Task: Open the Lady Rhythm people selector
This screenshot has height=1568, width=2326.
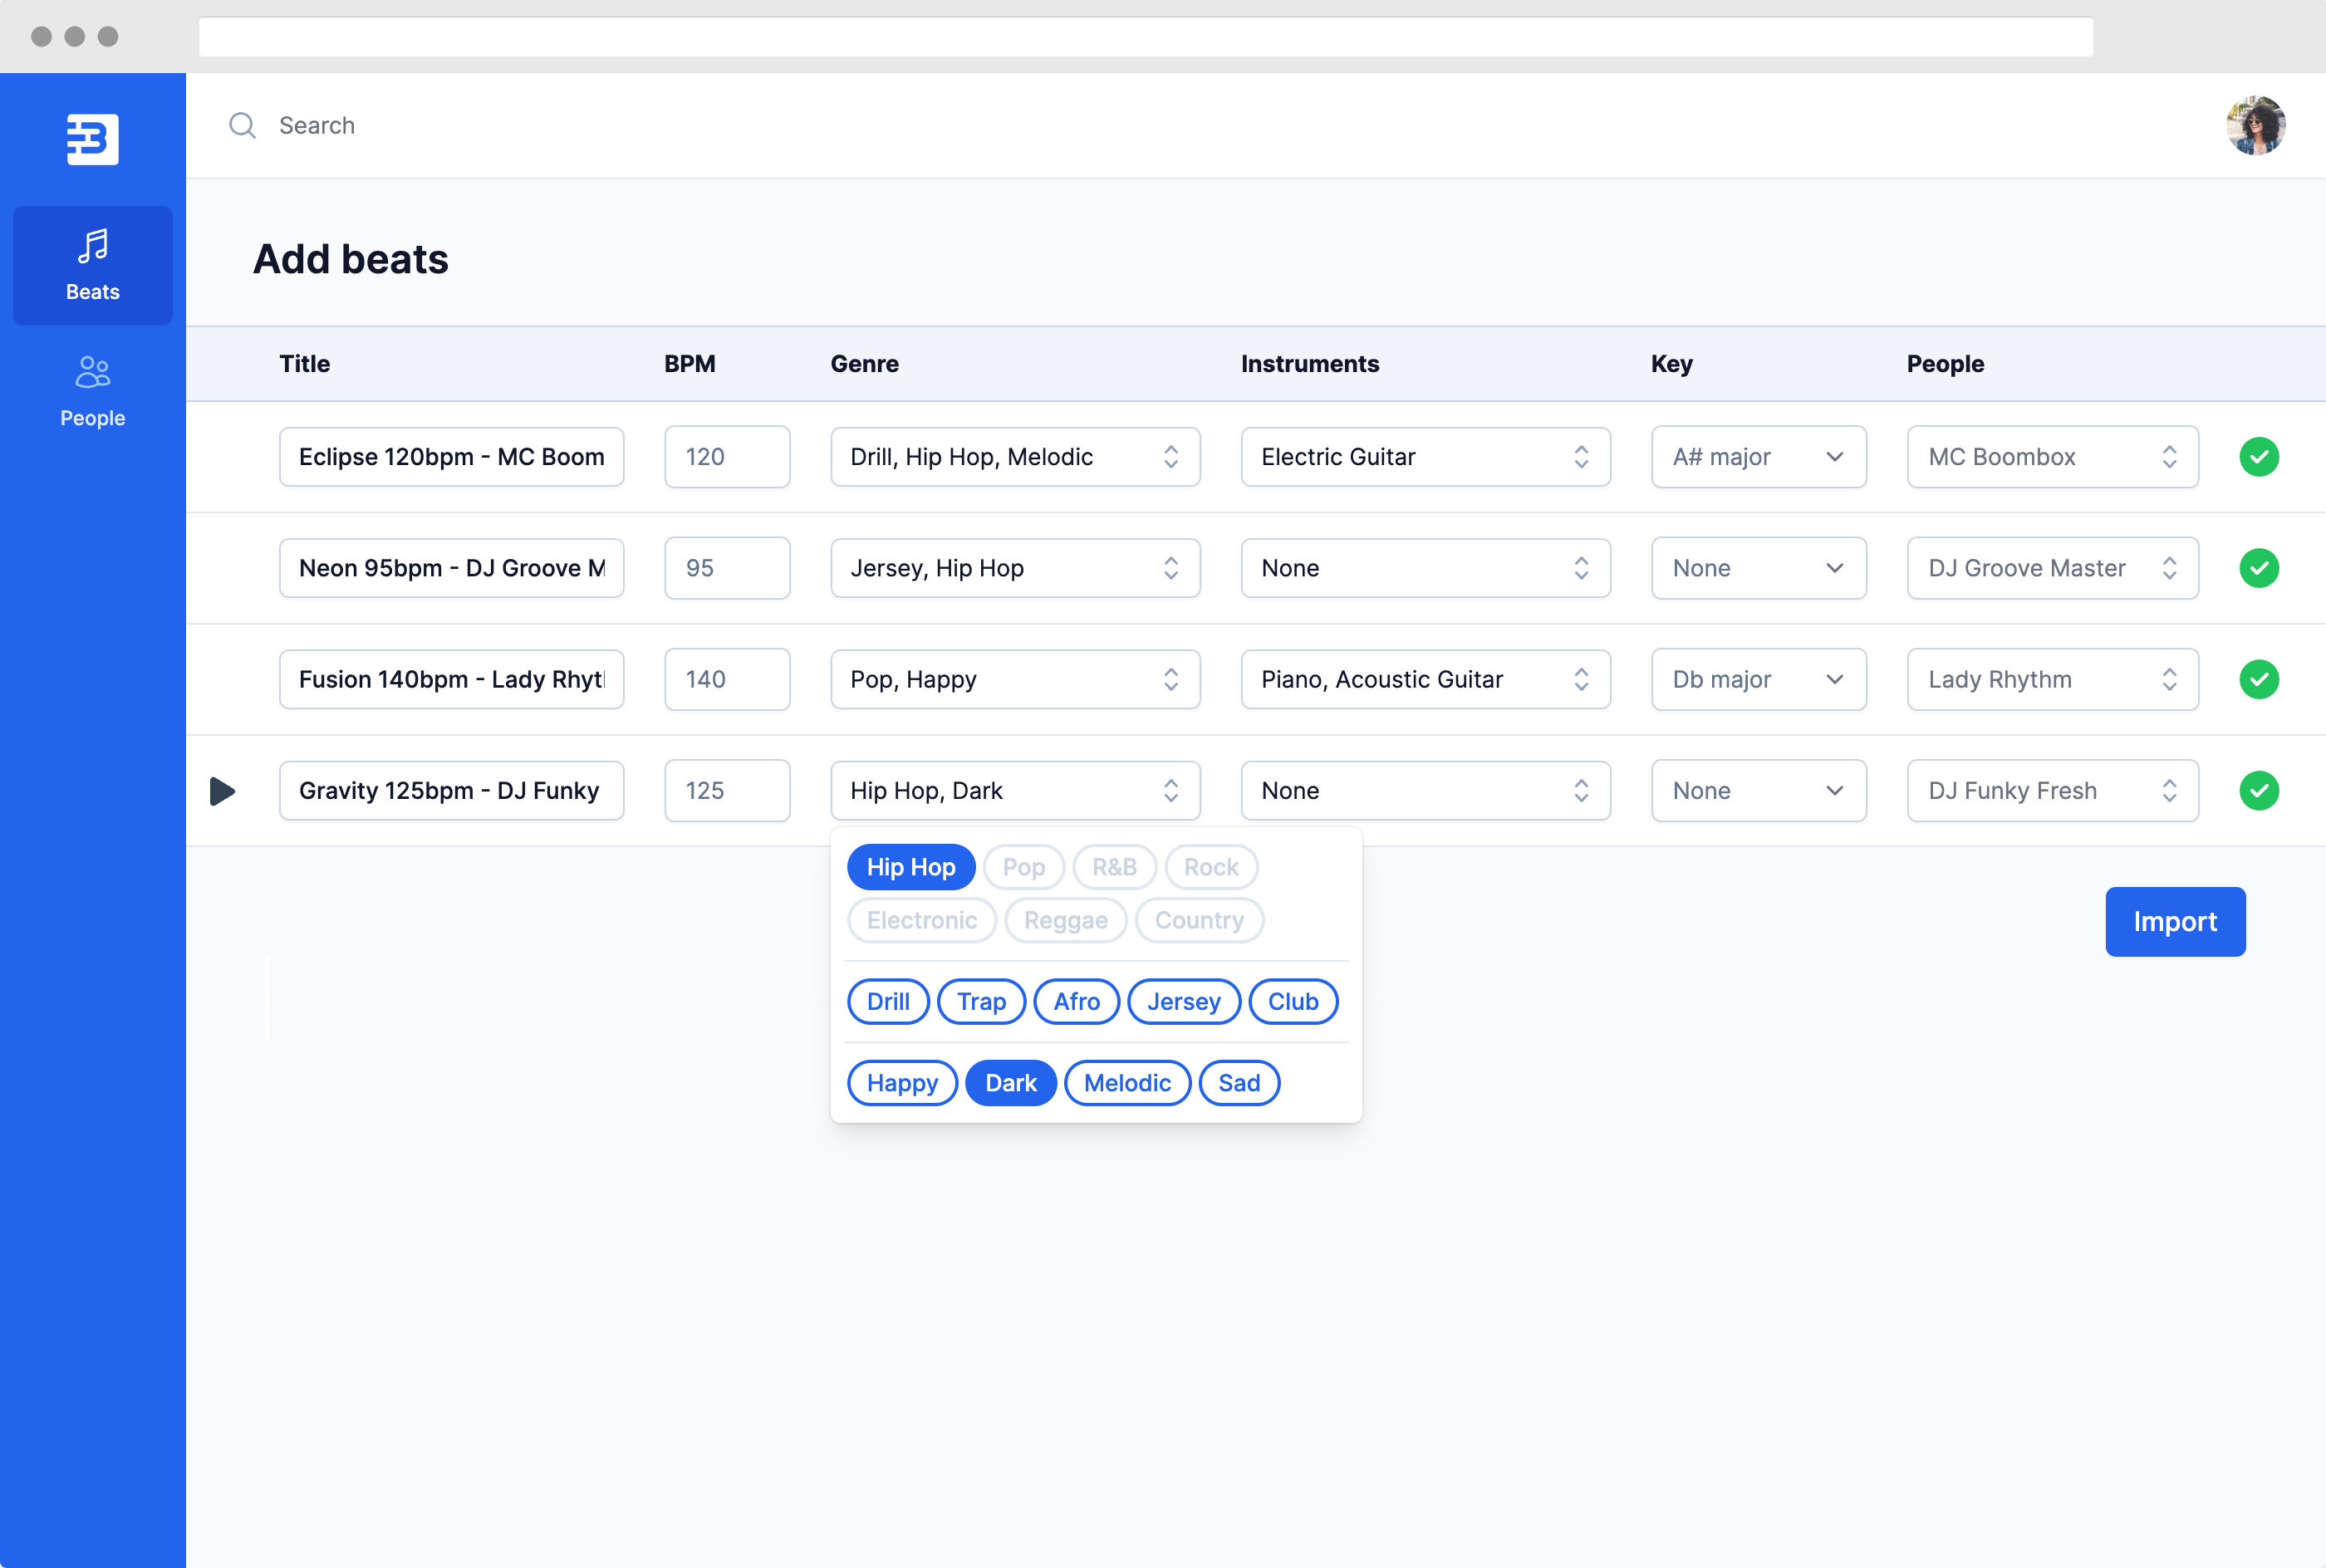Action: (x=2052, y=679)
